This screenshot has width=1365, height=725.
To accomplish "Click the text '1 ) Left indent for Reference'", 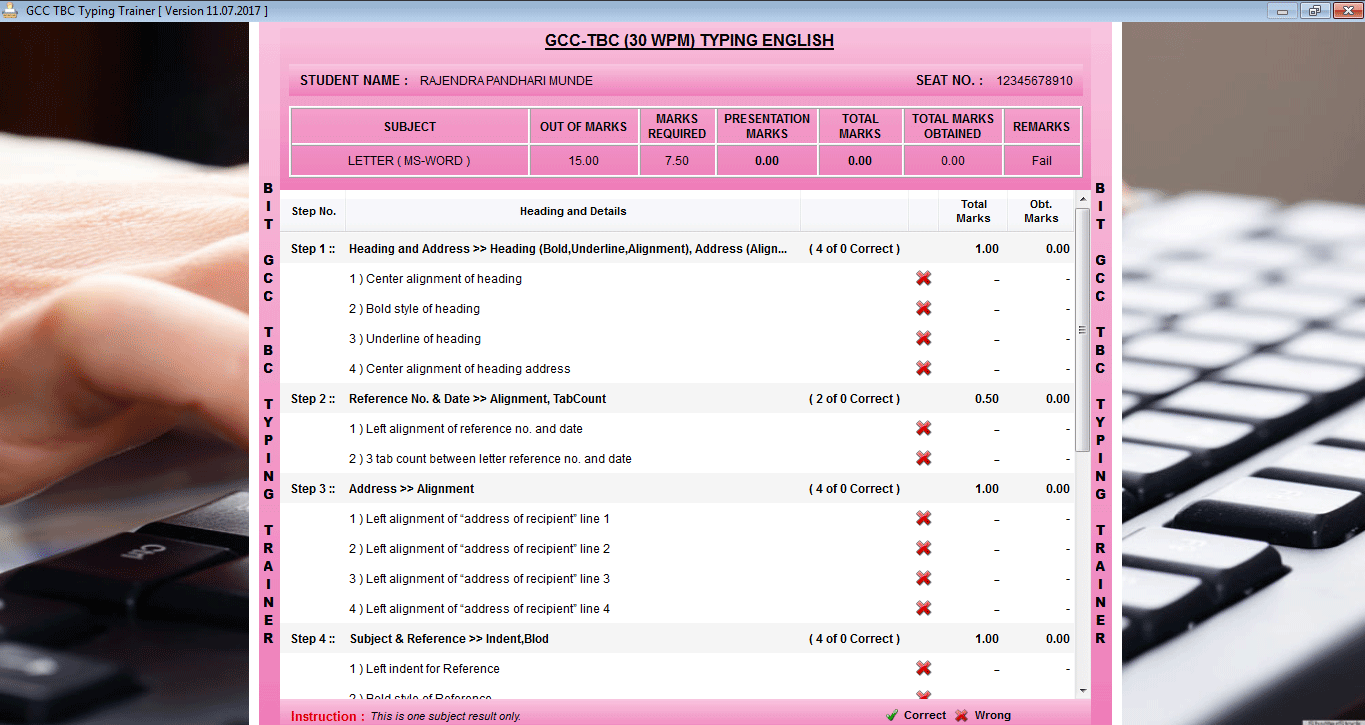I will [424, 669].
